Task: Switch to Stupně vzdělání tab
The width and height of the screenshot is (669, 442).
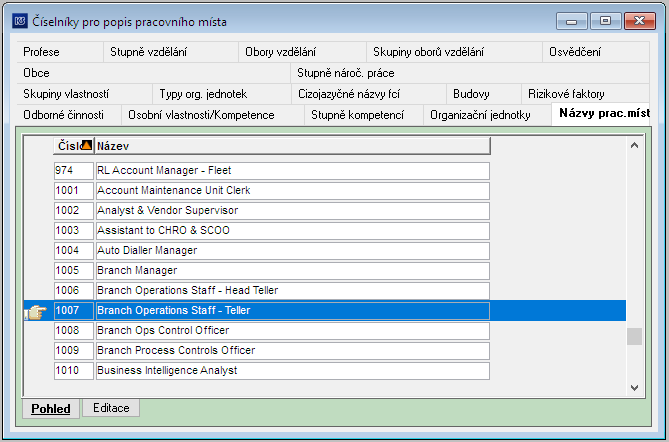Action: click(171, 52)
